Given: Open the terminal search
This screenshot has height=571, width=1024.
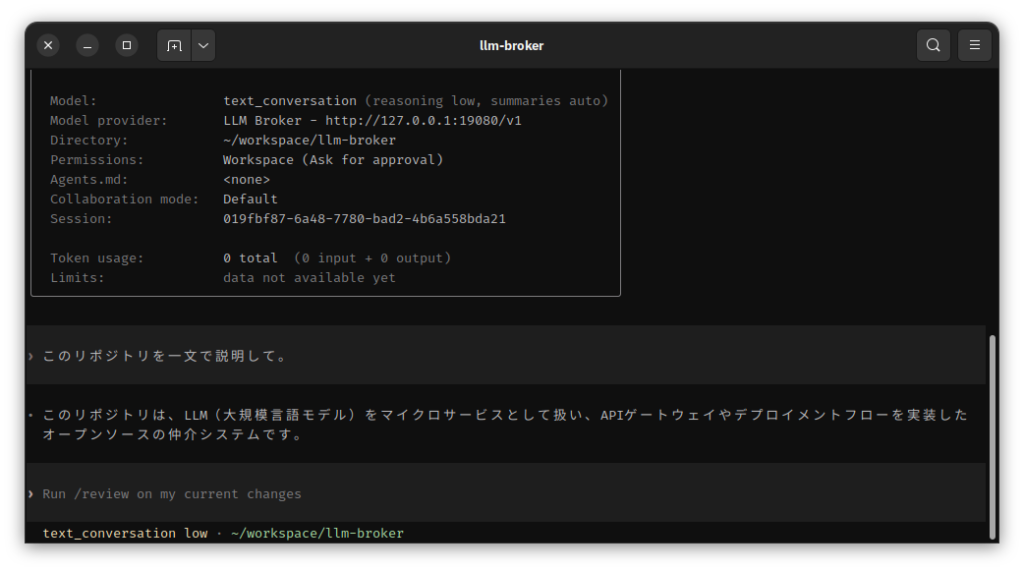Looking at the screenshot, I should click(x=933, y=45).
